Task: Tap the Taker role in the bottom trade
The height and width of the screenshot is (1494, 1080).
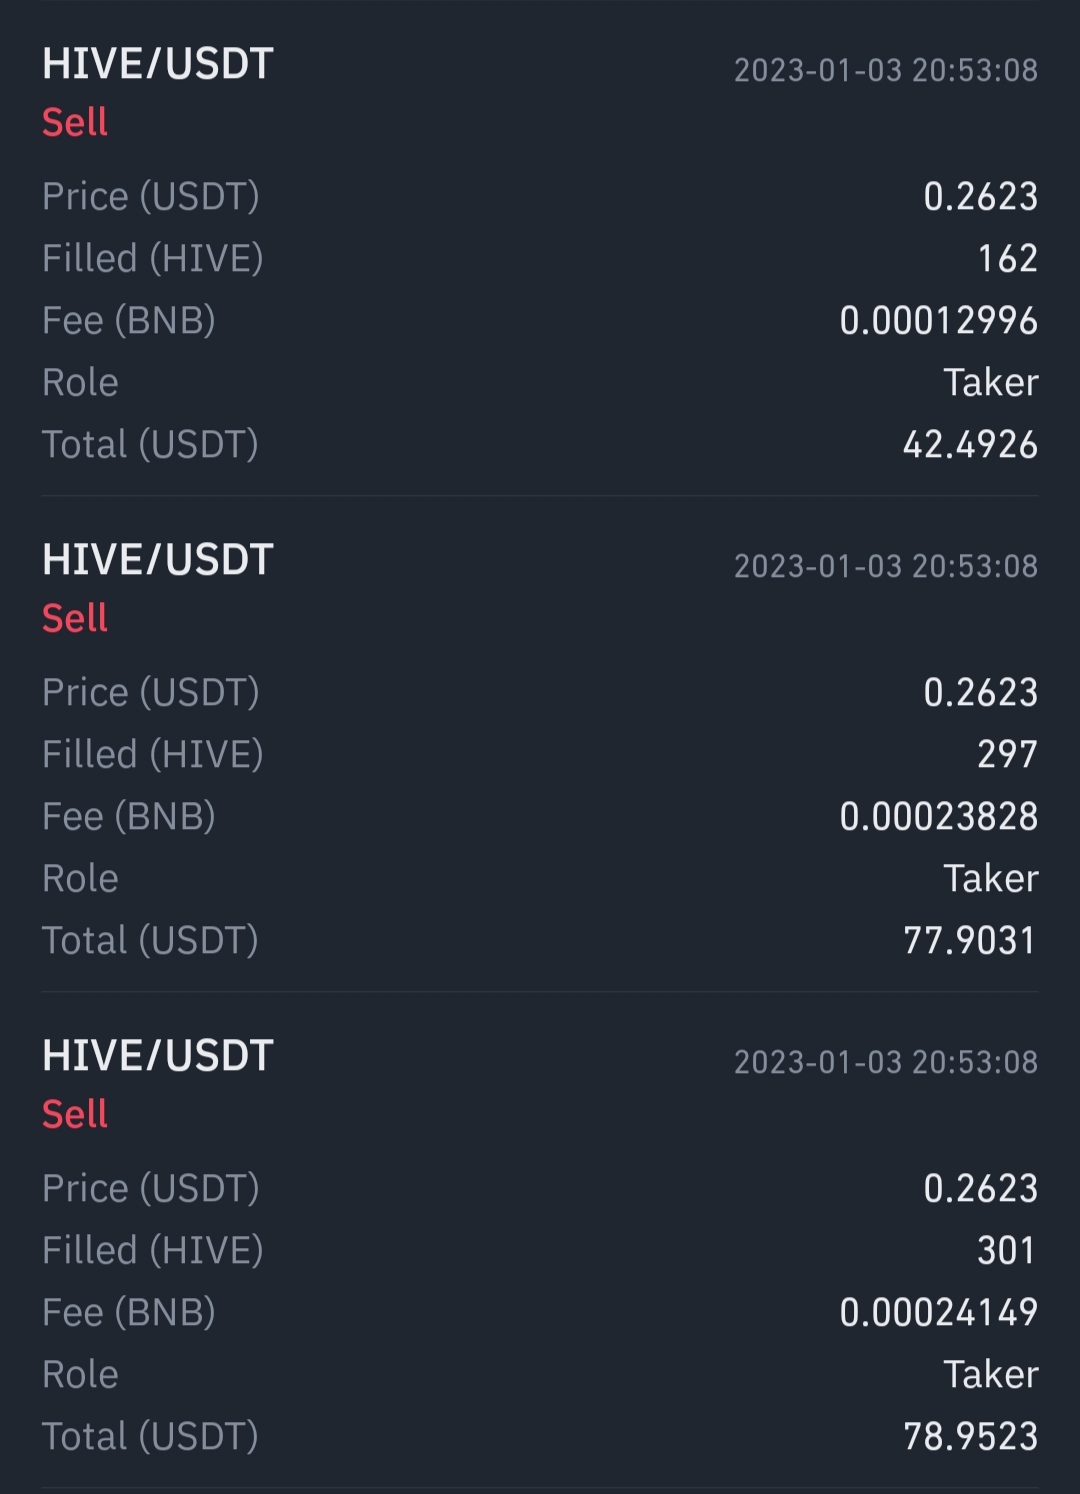Action: 990,1375
